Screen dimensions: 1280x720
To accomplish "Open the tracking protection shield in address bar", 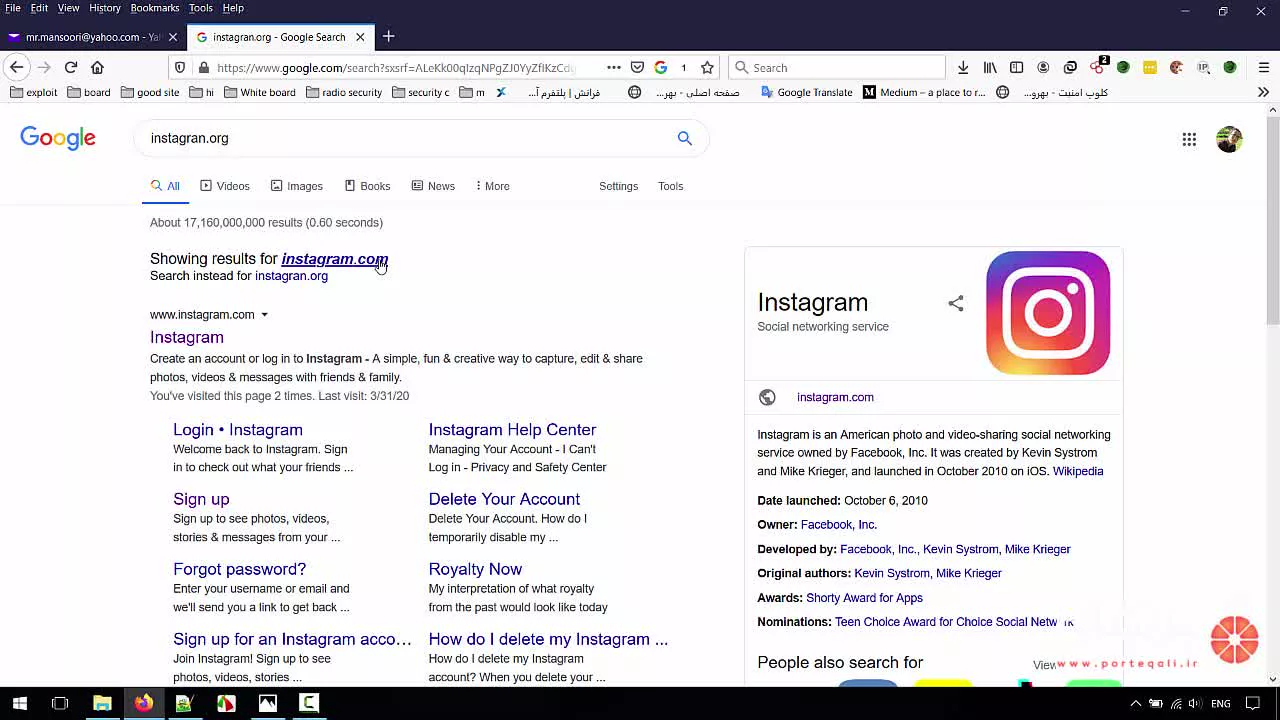I will (x=180, y=67).
